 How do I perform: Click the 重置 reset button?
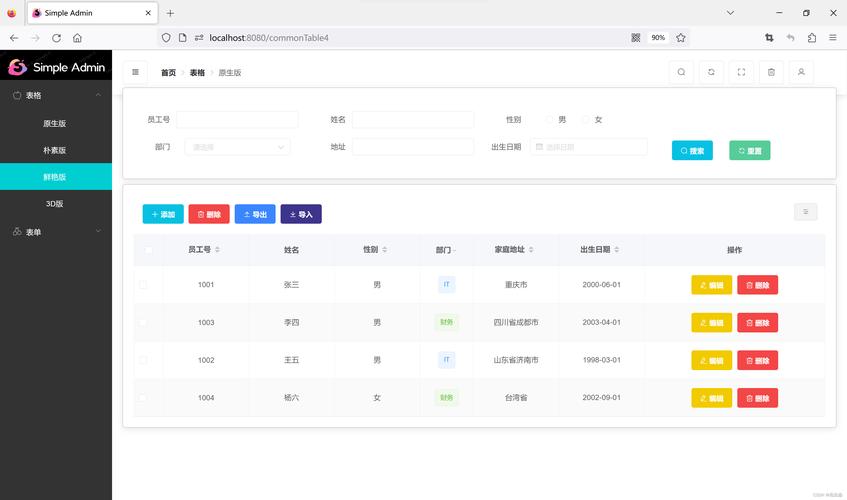(x=750, y=151)
